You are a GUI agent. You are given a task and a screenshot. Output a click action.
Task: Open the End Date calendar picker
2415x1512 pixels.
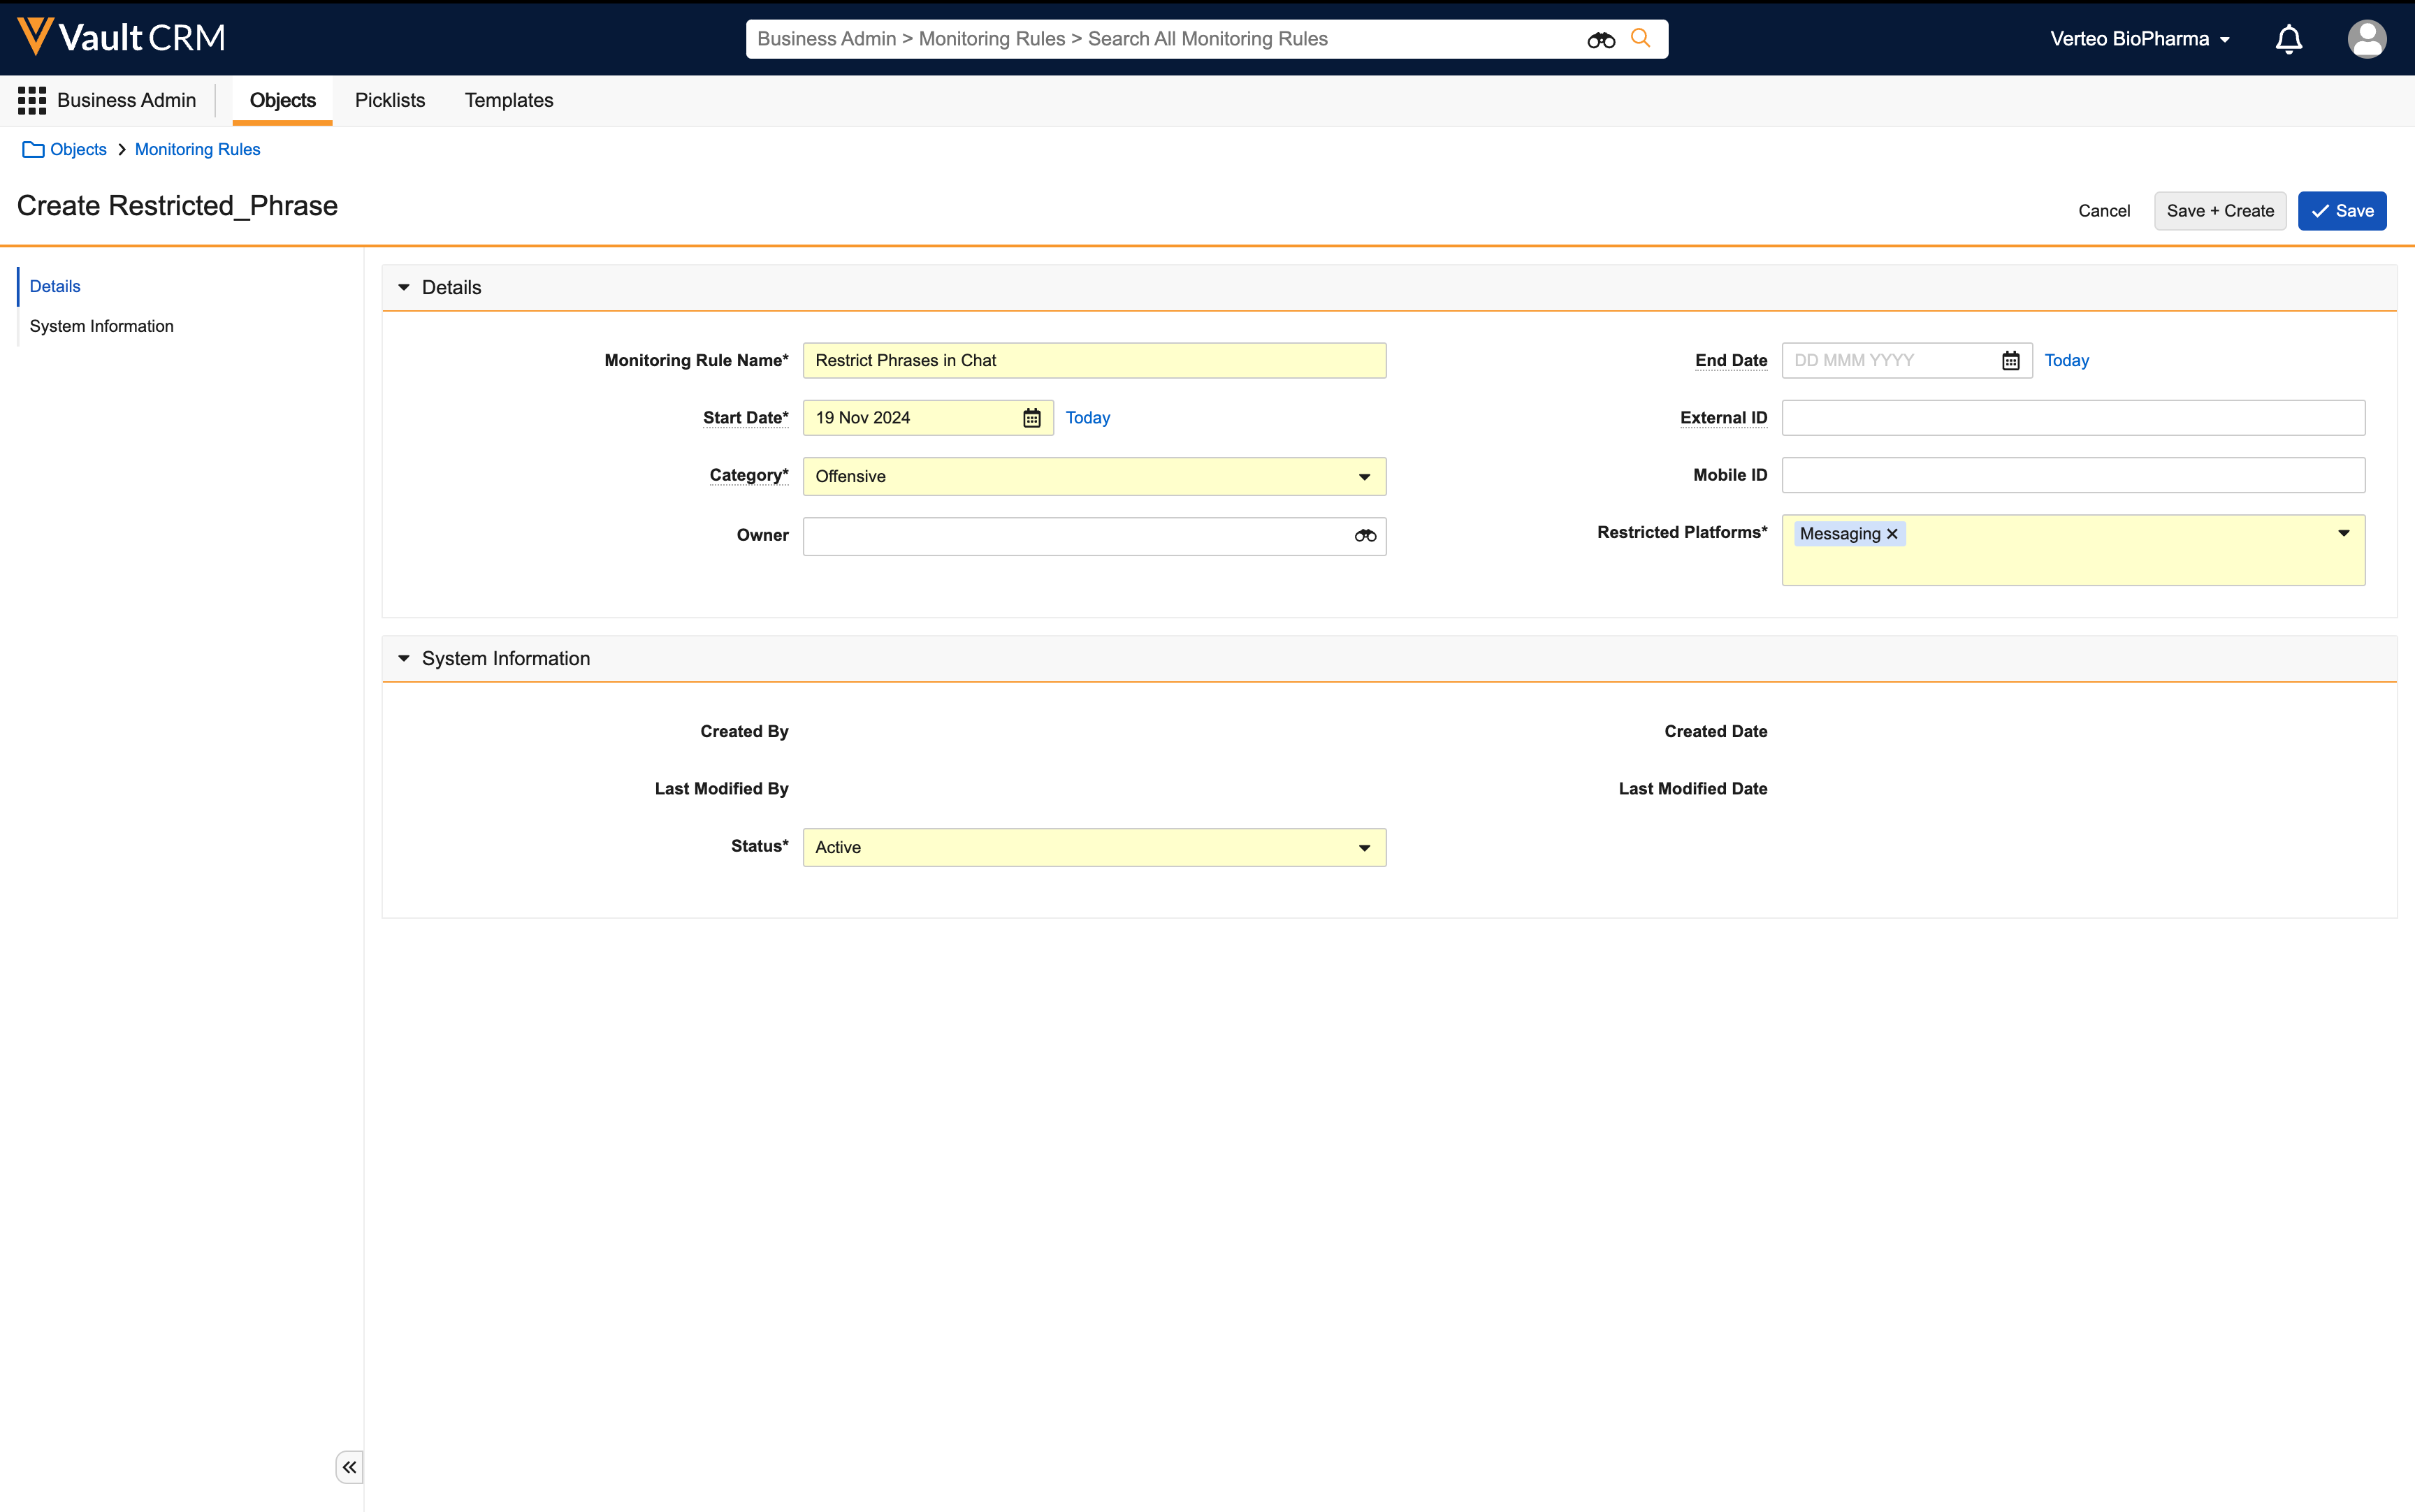[x=2010, y=361]
